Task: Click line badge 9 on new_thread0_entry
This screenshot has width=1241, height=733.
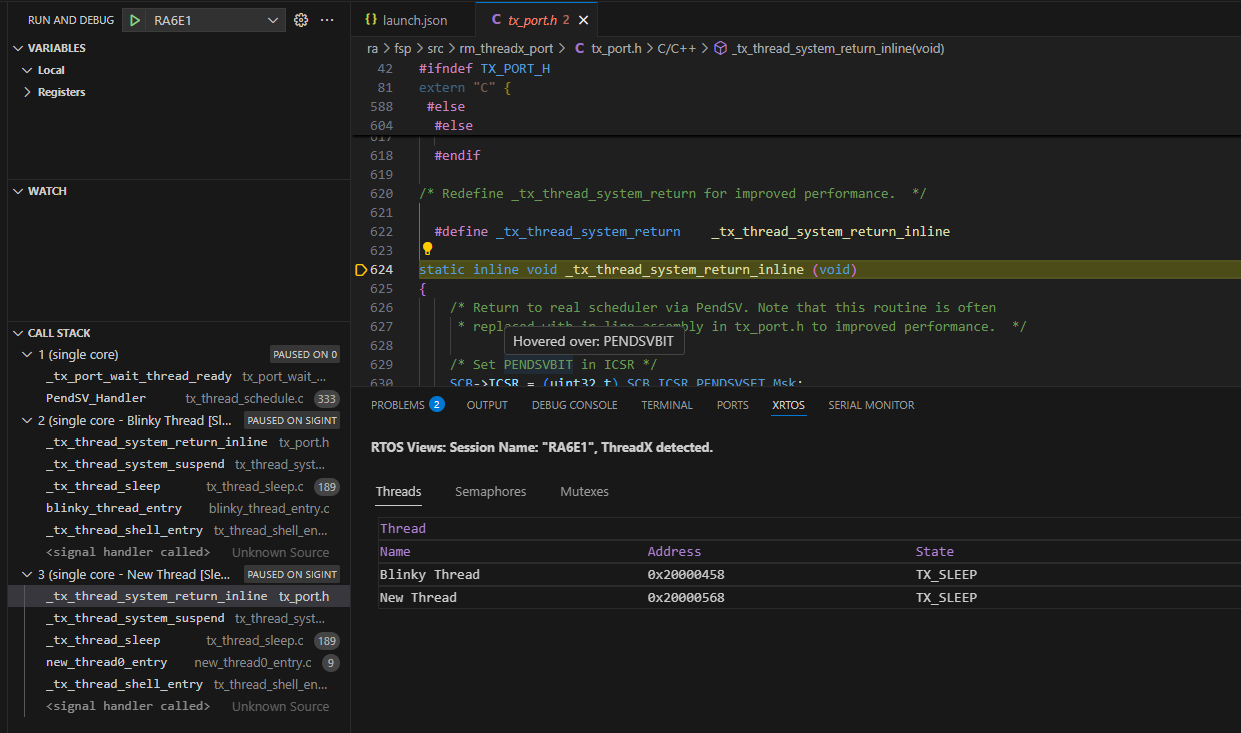Action: pyautogui.click(x=331, y=662)
